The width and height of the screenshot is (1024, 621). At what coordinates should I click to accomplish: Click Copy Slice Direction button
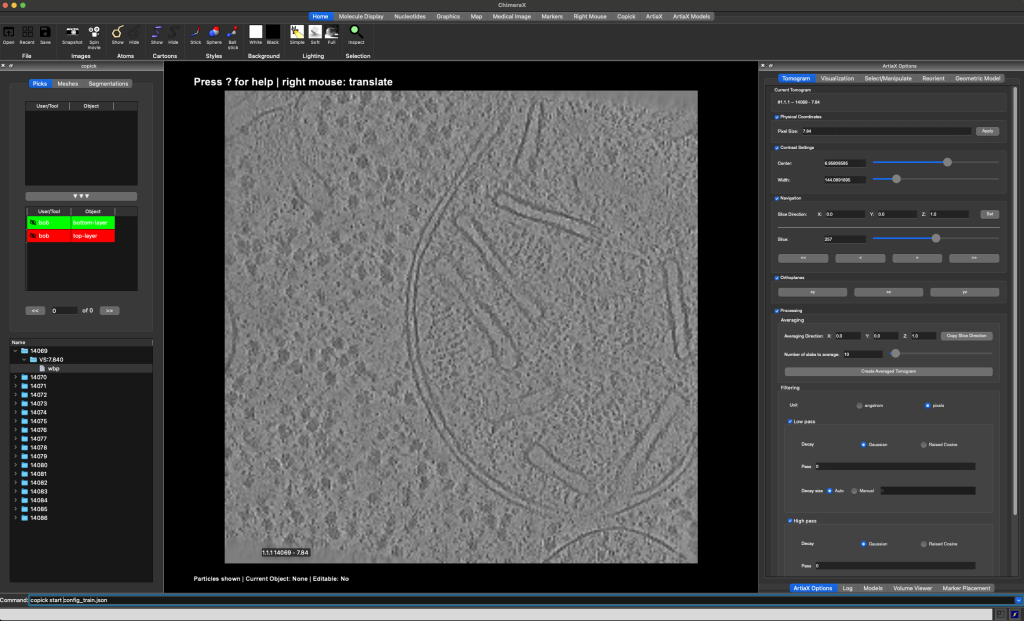pyautogui.click(x=967, y=336)
